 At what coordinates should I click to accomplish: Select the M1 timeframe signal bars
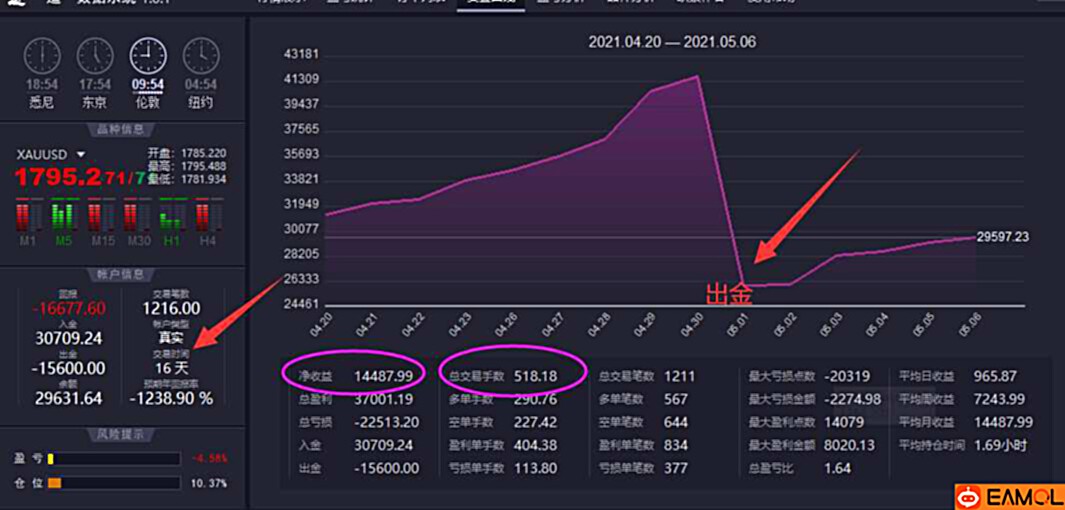click(x=28, y=215)
